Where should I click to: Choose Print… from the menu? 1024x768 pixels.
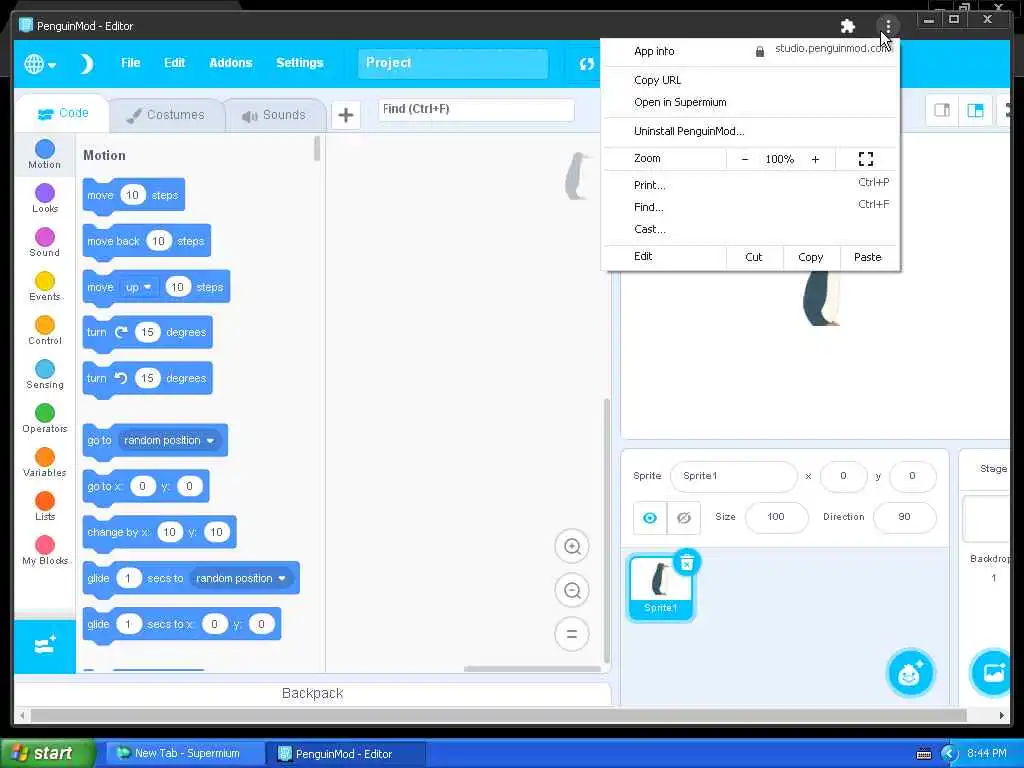point(750,185)
